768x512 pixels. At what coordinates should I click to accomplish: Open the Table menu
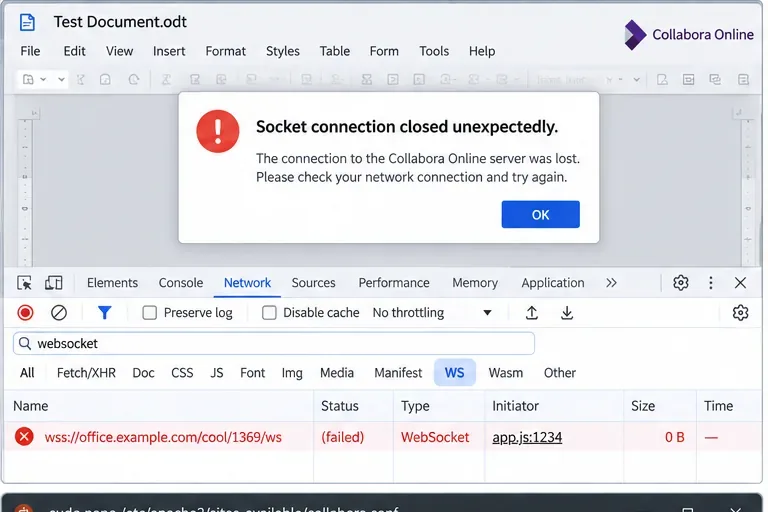tap(335, 51)
